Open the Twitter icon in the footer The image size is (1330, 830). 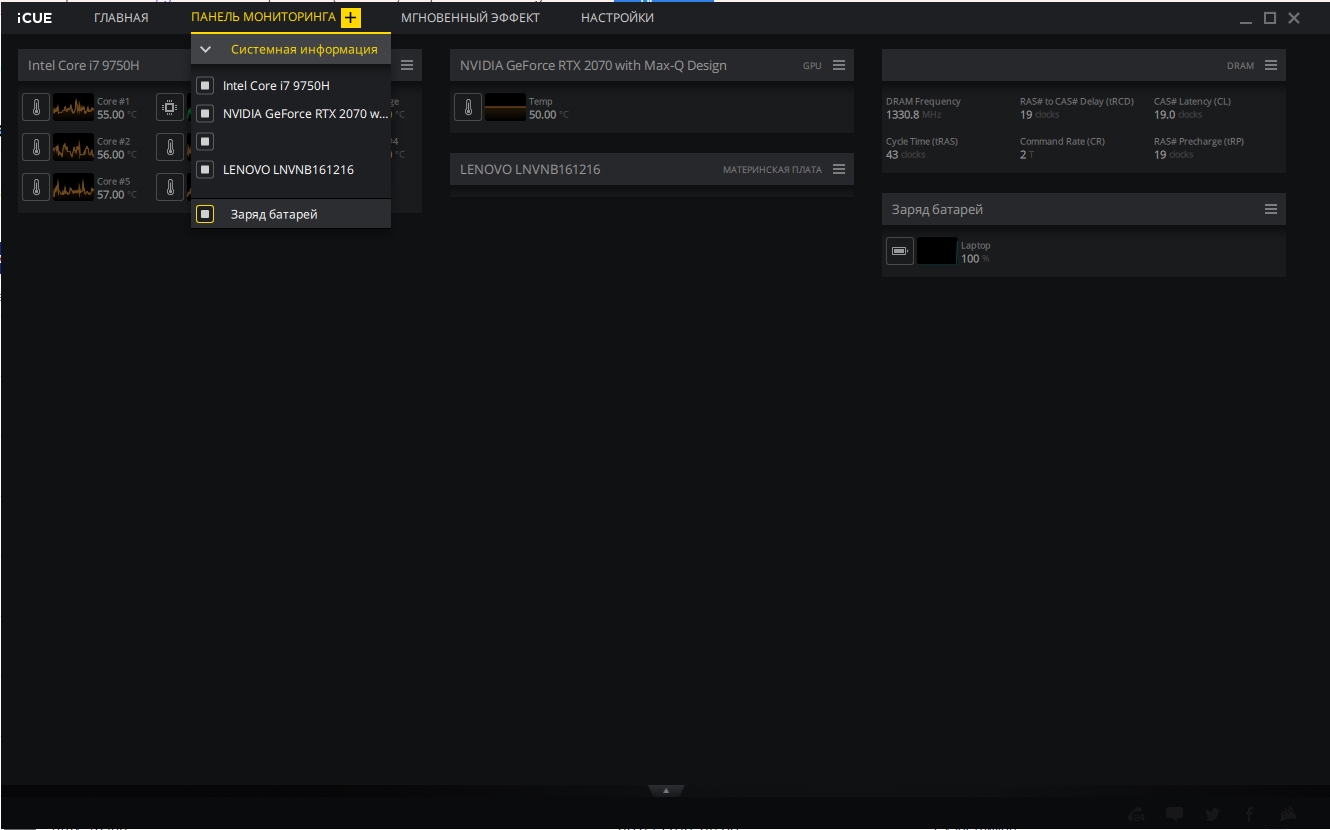1212,814
